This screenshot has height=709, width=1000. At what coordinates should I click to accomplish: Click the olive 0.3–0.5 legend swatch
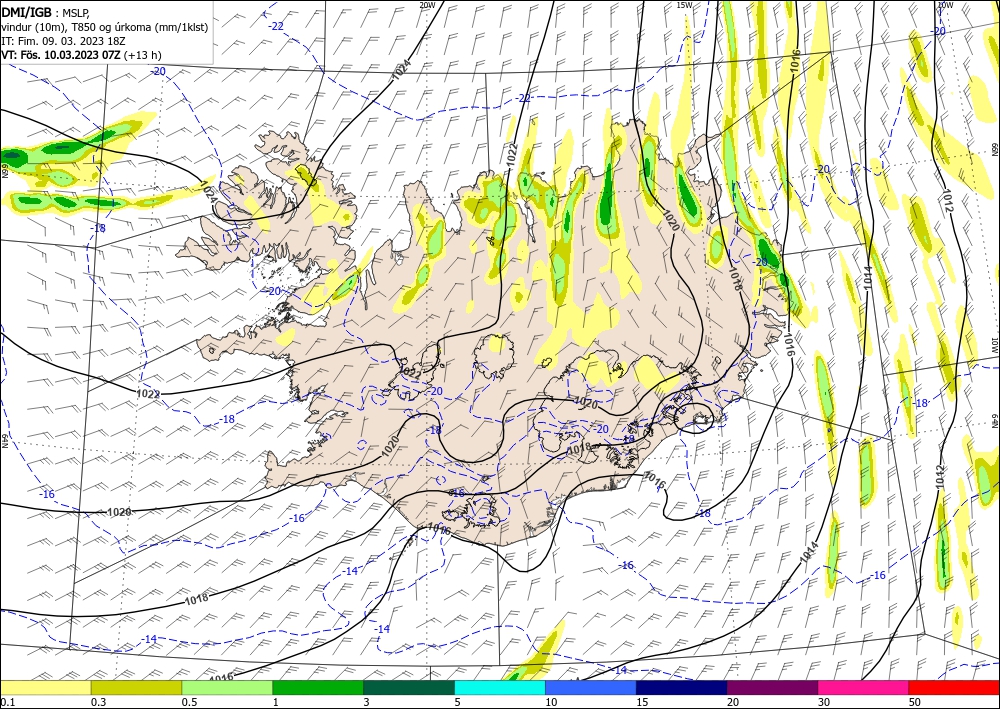[x=136, y=688]
